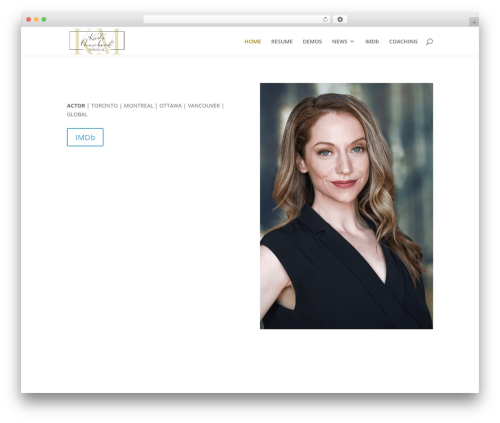Select IMDb in the navigation bar
The width and height of the screenshot is (500, 423).
pos(372,41)
